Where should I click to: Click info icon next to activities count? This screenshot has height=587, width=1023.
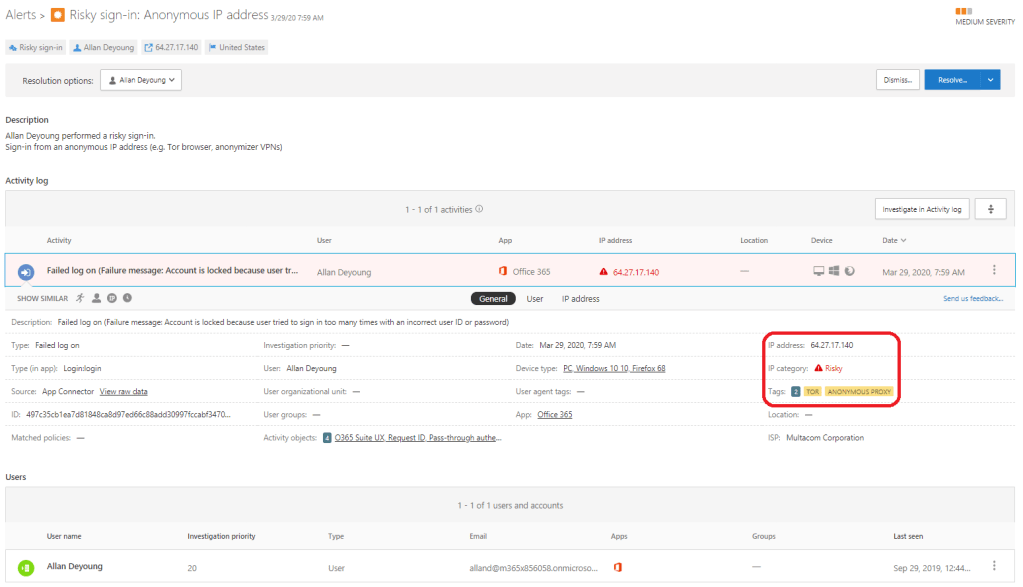click(x=480, y=209)
